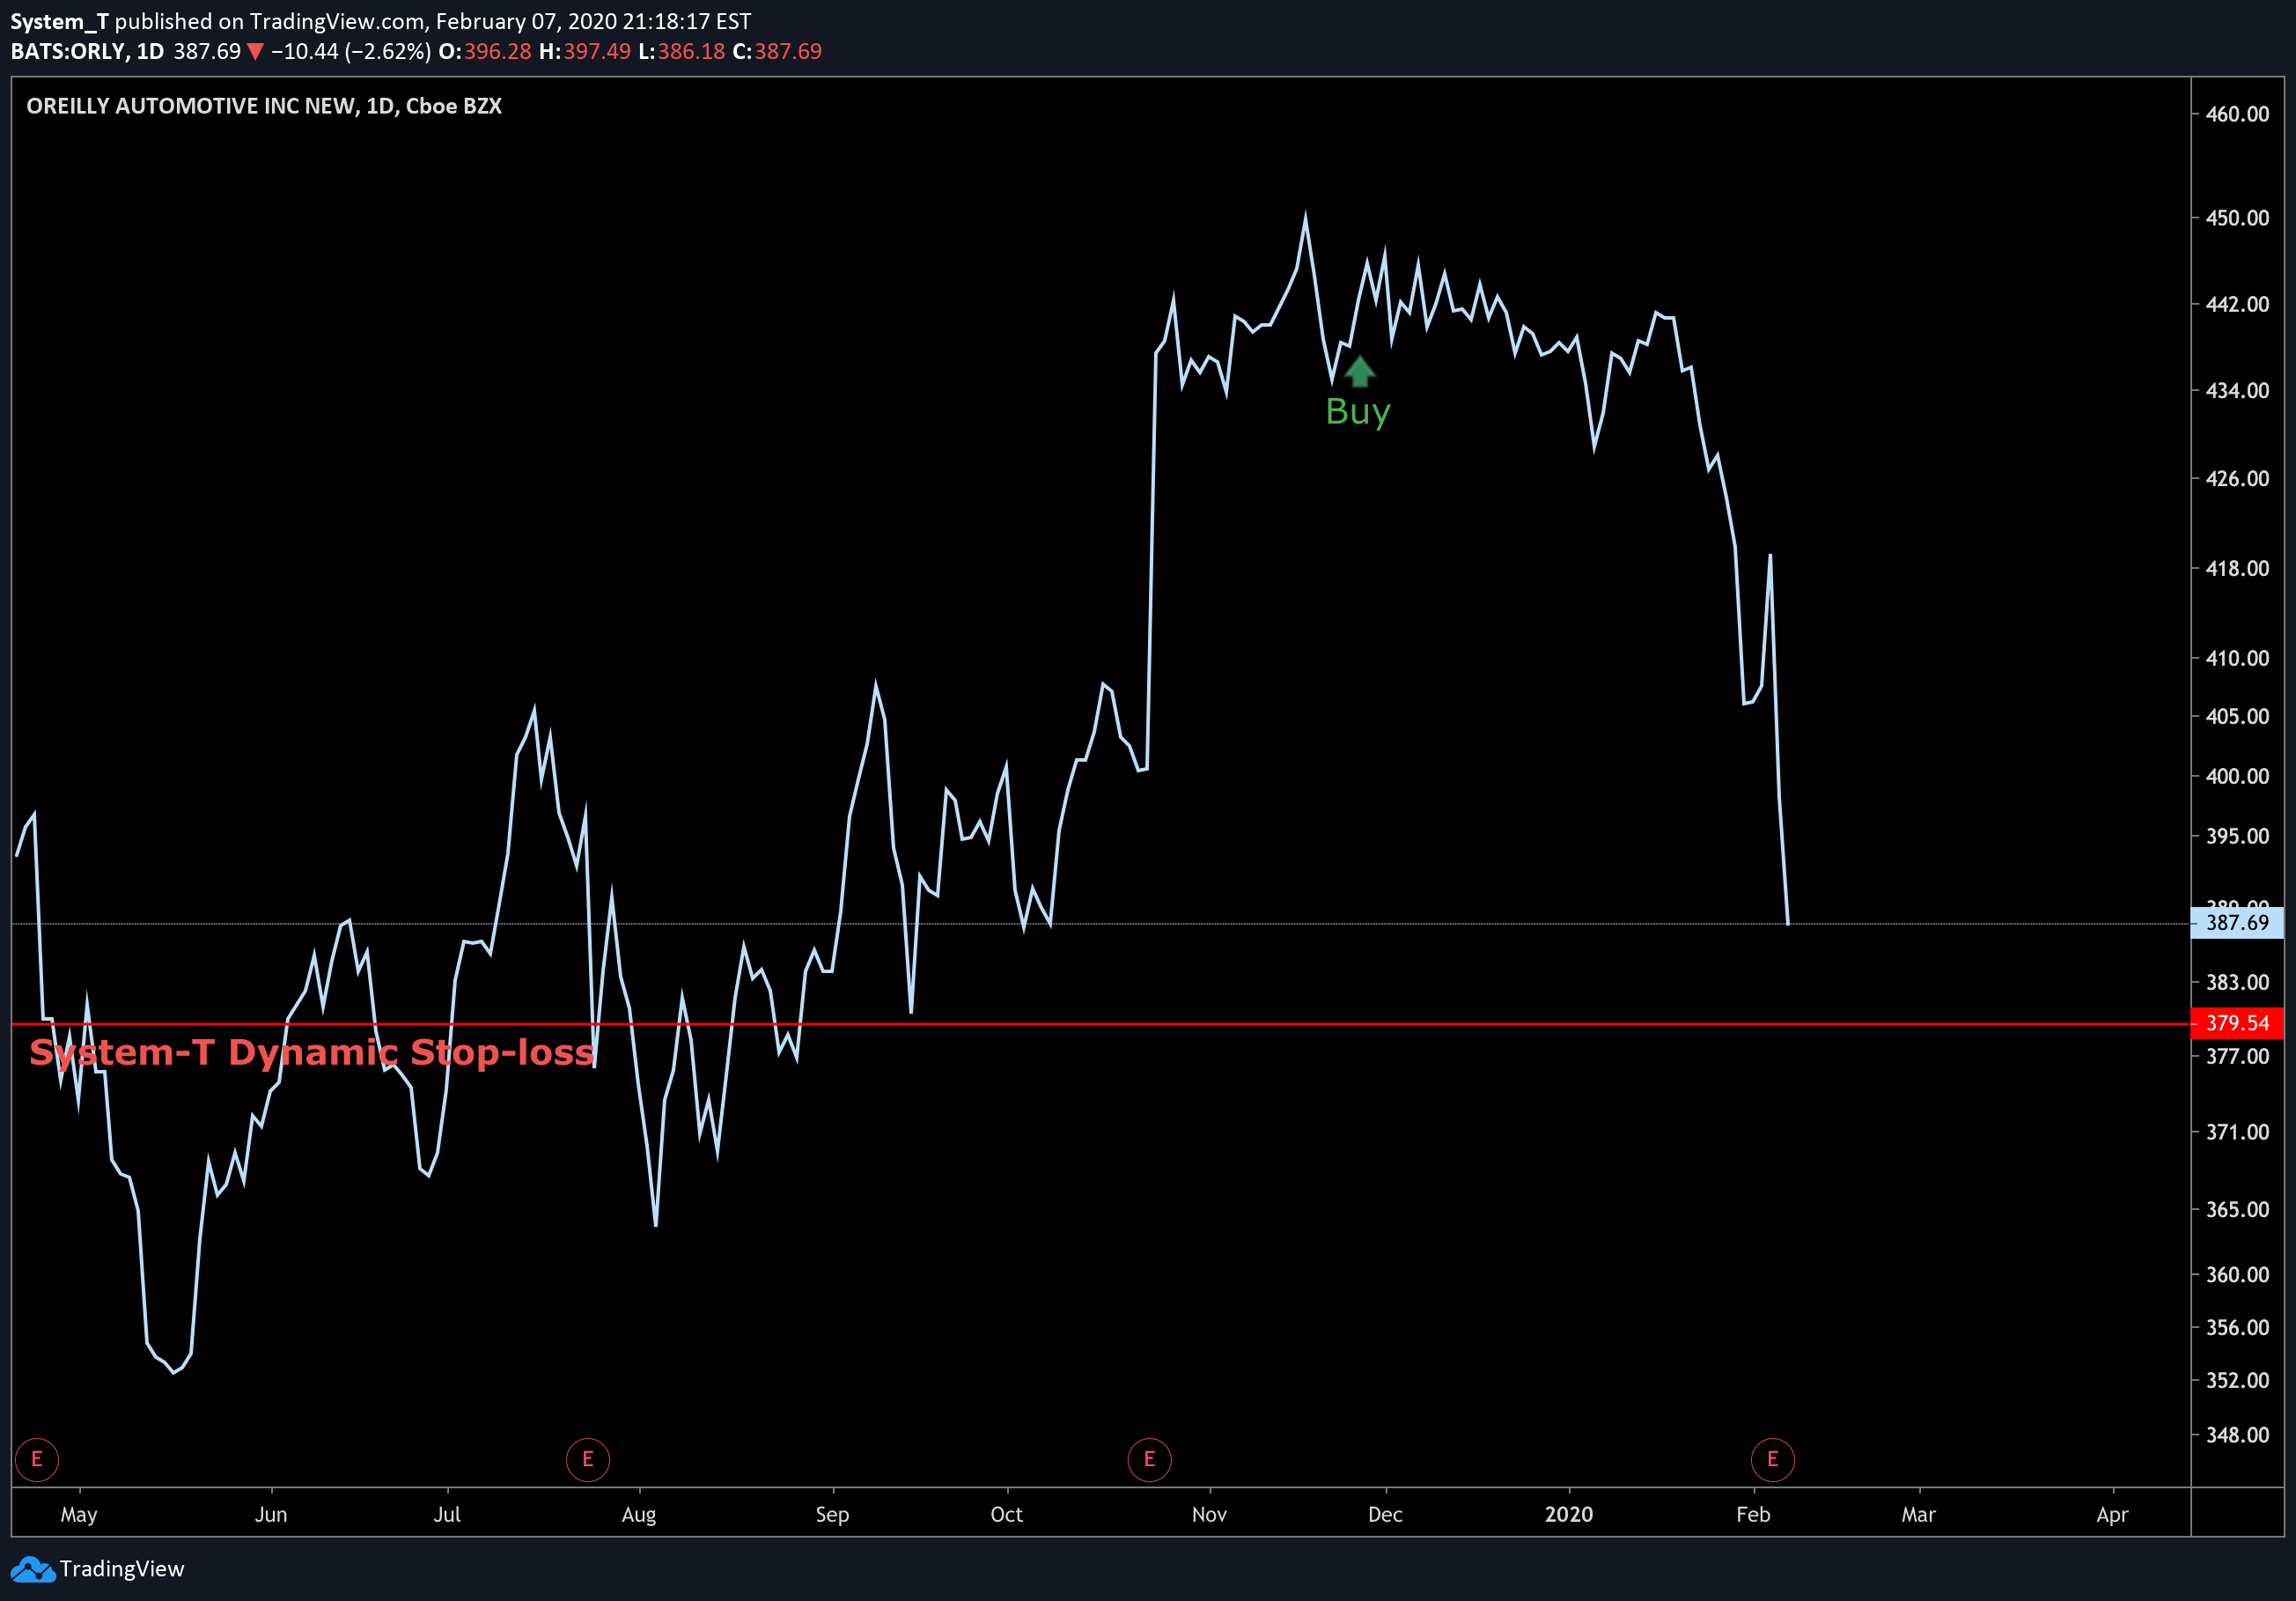
Task: Click the 383.00 price axis label
Action: coord(2238,983)
